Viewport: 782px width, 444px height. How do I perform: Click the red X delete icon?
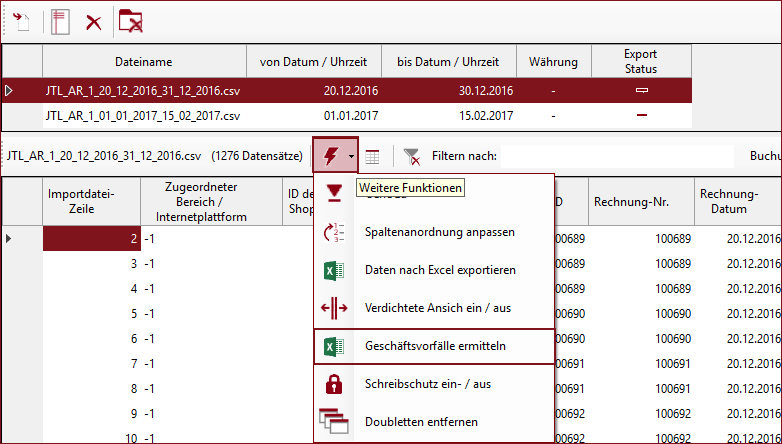(94, 22)
